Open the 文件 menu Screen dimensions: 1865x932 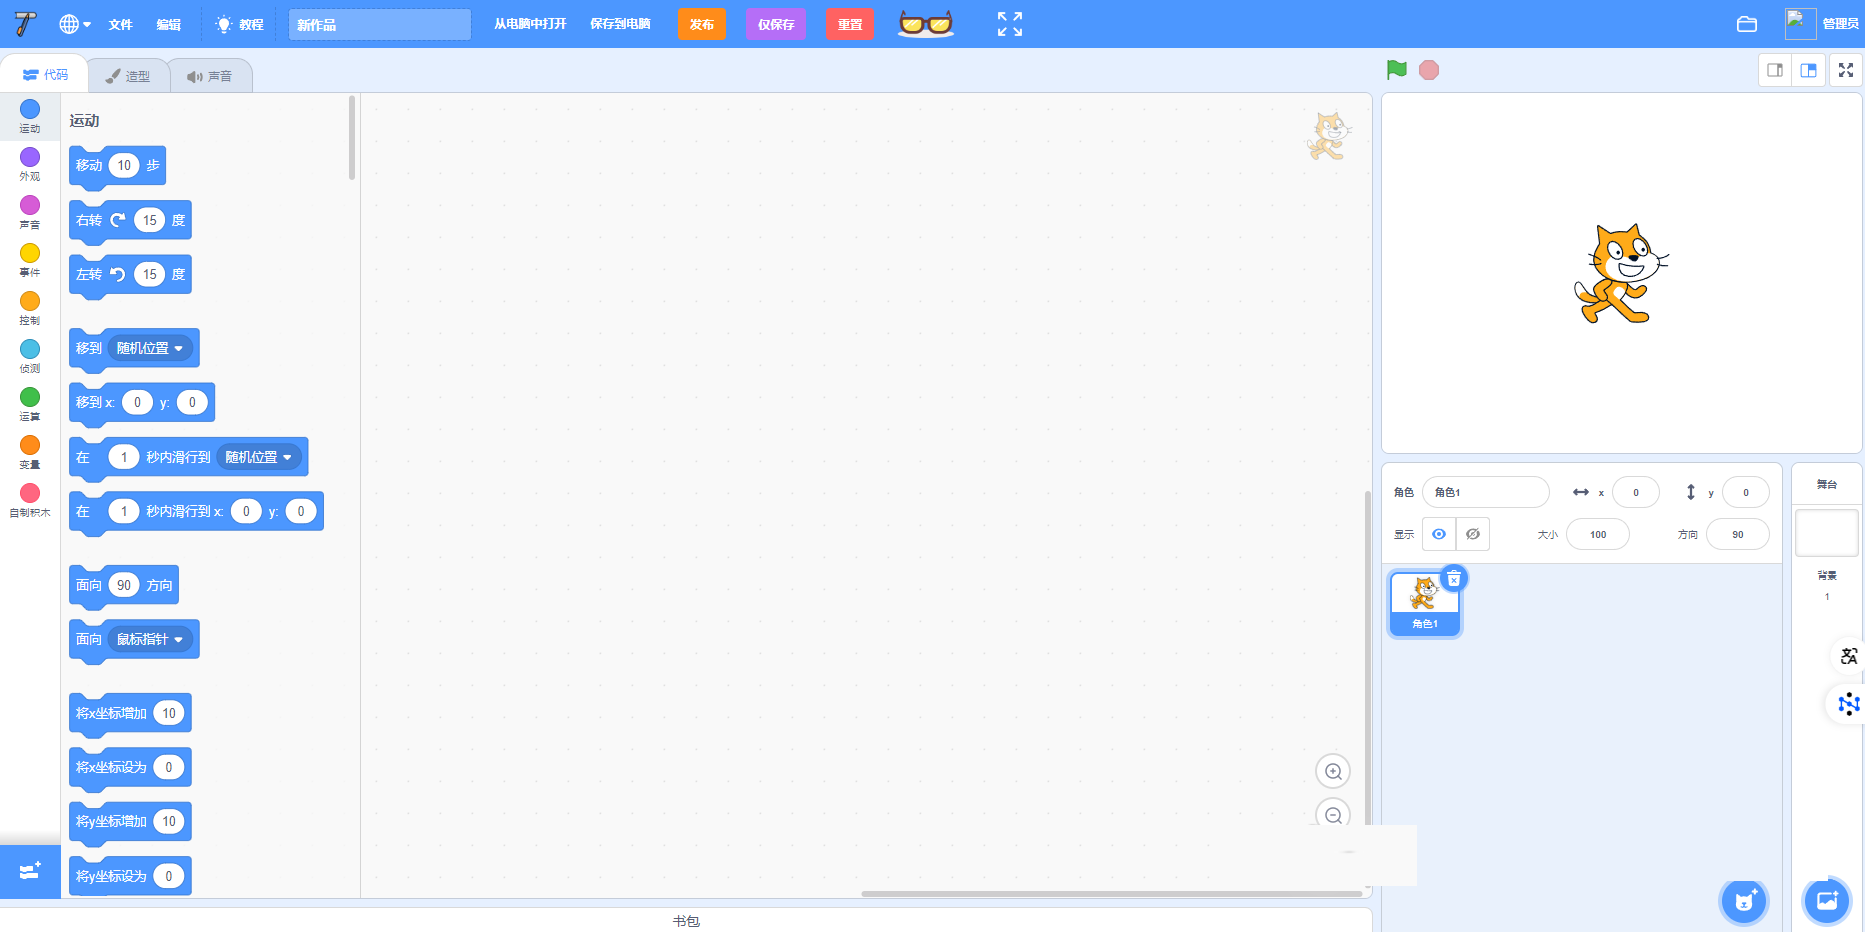(120, 24)
